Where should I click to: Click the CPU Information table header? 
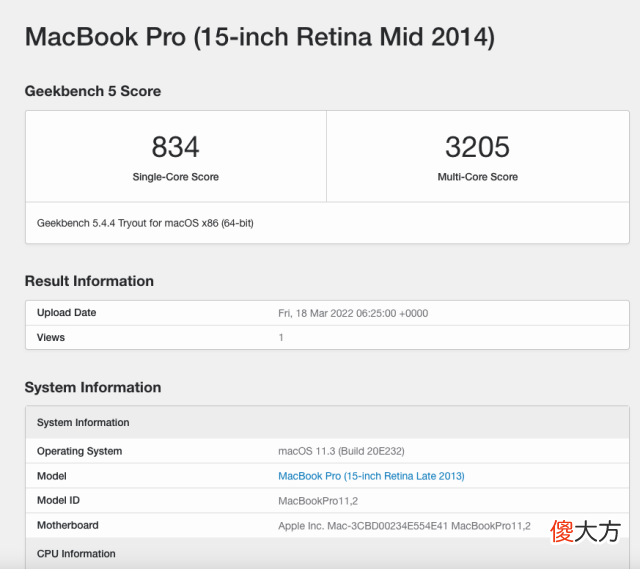coord(327,553)
